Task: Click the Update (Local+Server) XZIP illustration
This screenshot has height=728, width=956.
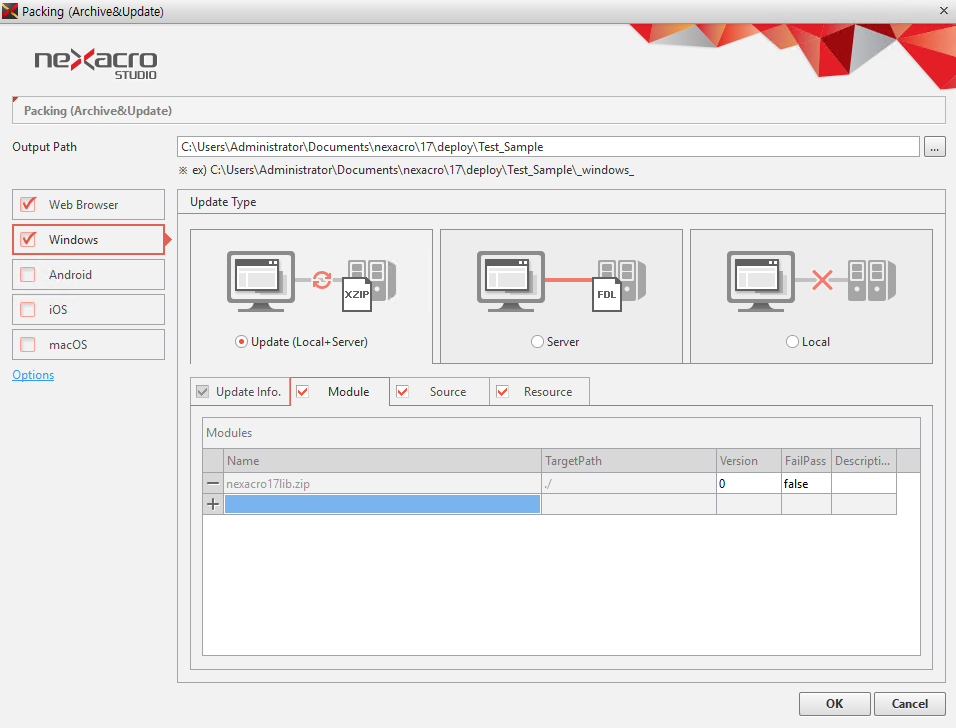Action: (x=311, y=281)
